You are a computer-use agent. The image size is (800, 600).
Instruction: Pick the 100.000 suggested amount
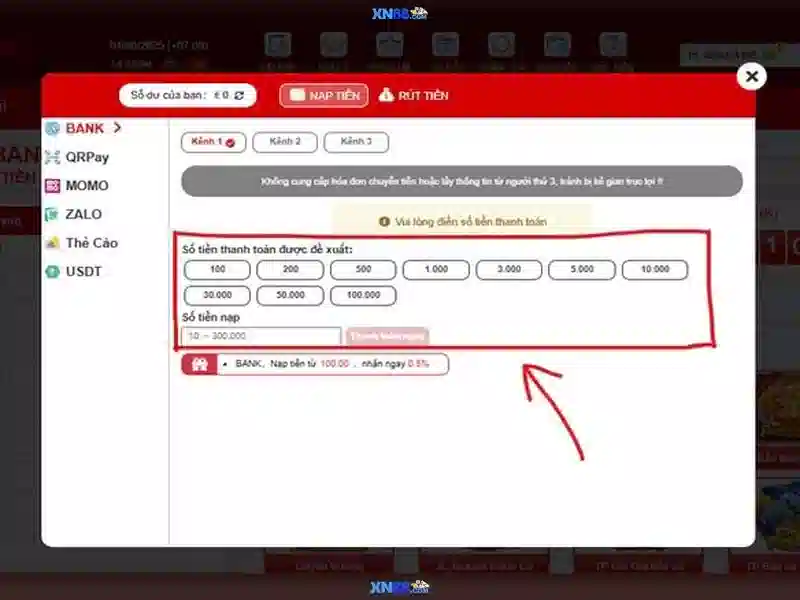363,295
